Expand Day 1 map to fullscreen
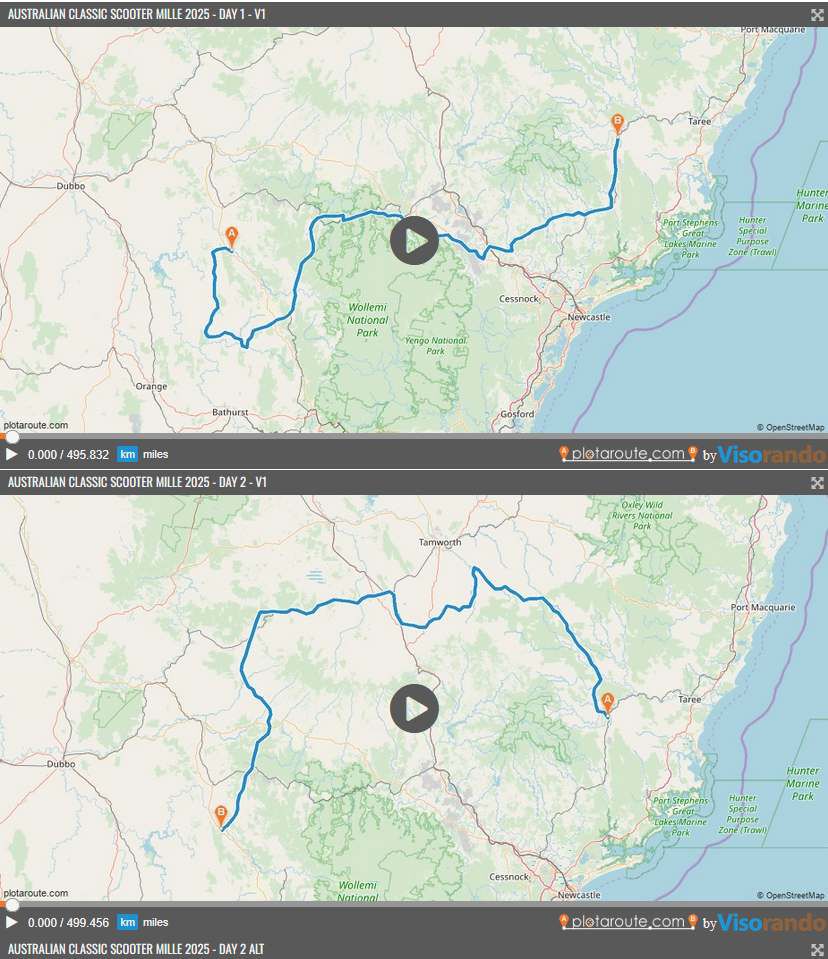 [x=816, y=14]
